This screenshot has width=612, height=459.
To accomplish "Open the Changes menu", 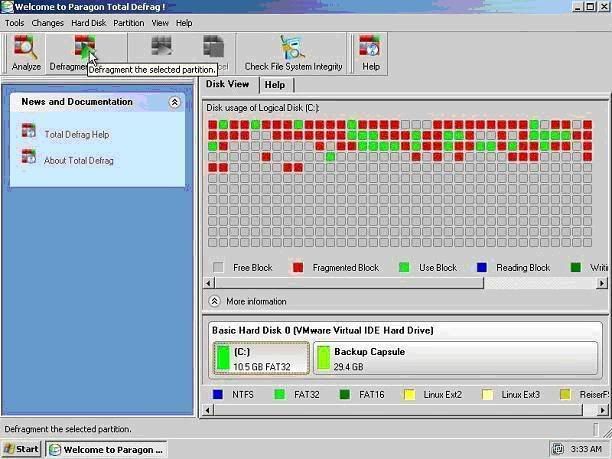I will (47, 23).
